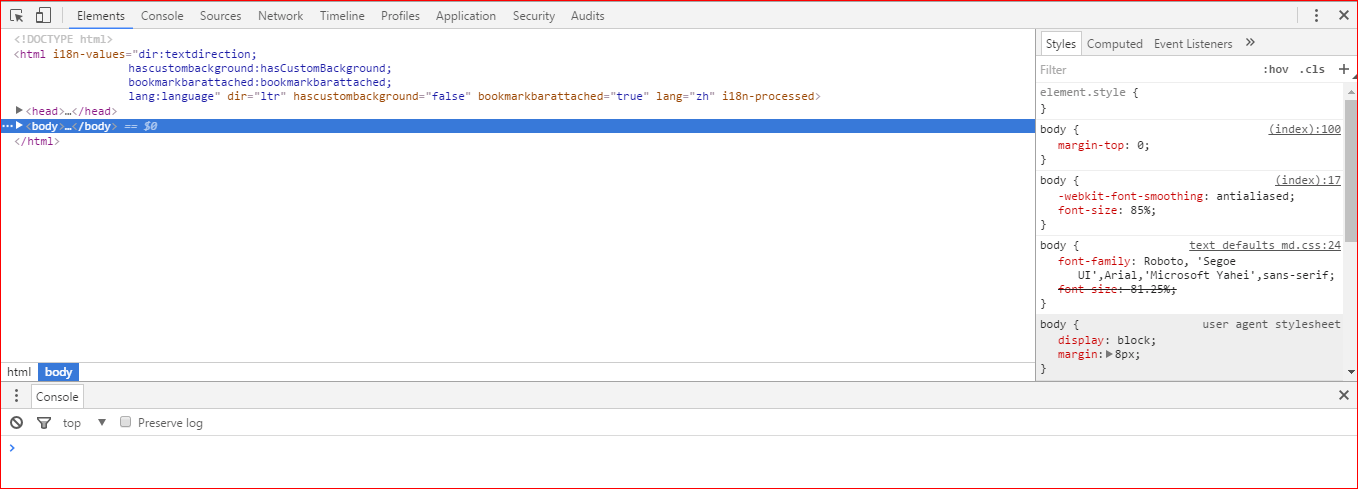This screenshot has height=489, width=1358.
Task: Open the Network tab
Action: [280, 16]
